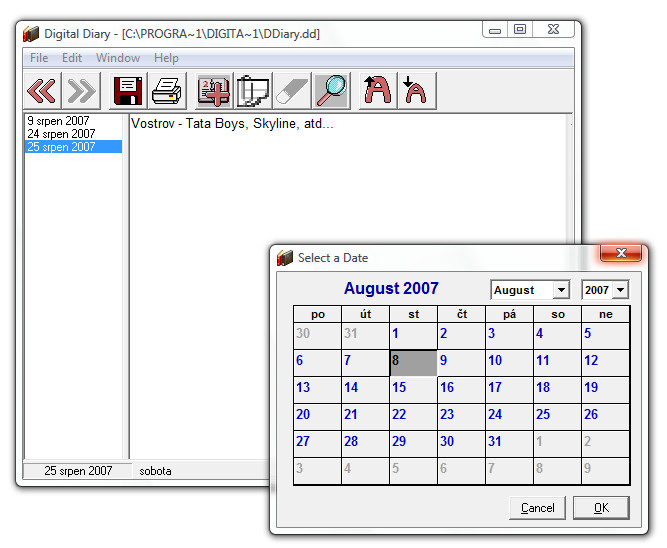This screenshot has height=548, width=667.
Task: Close the Select a Date dialog
Action: pyautogui.click(x=621, y=253)
